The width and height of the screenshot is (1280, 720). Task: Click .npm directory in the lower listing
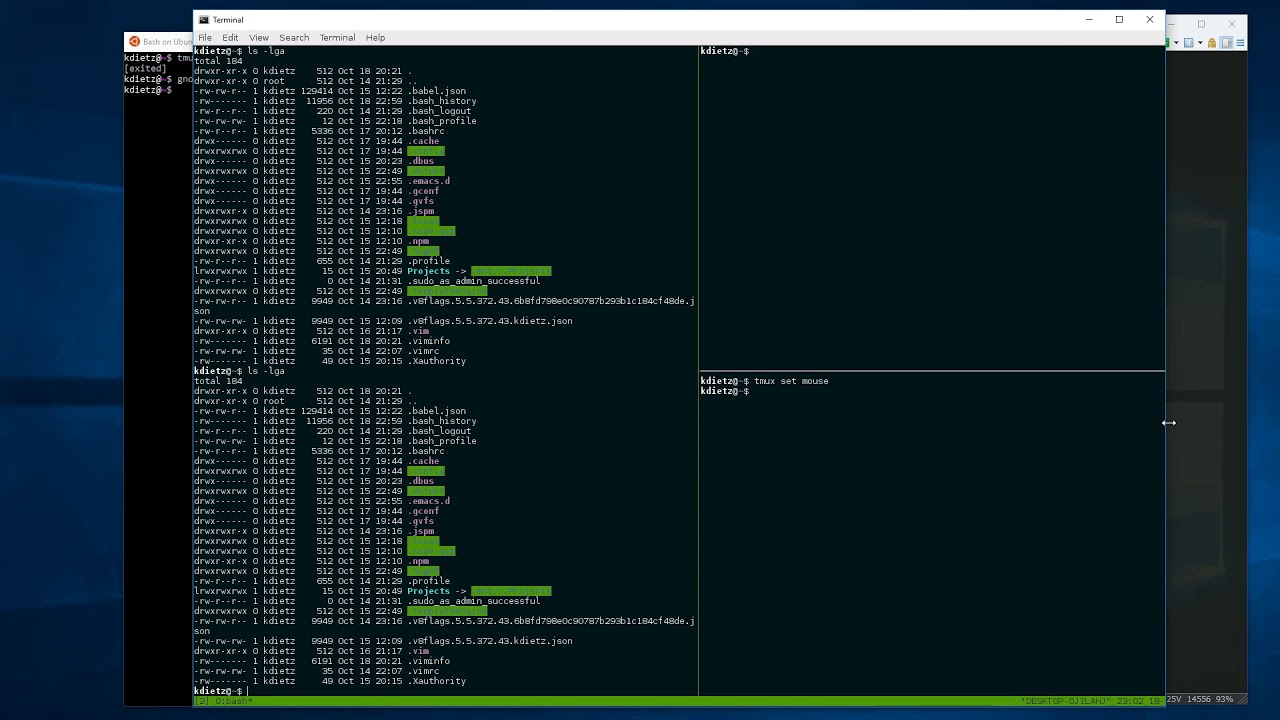[418, 561]
